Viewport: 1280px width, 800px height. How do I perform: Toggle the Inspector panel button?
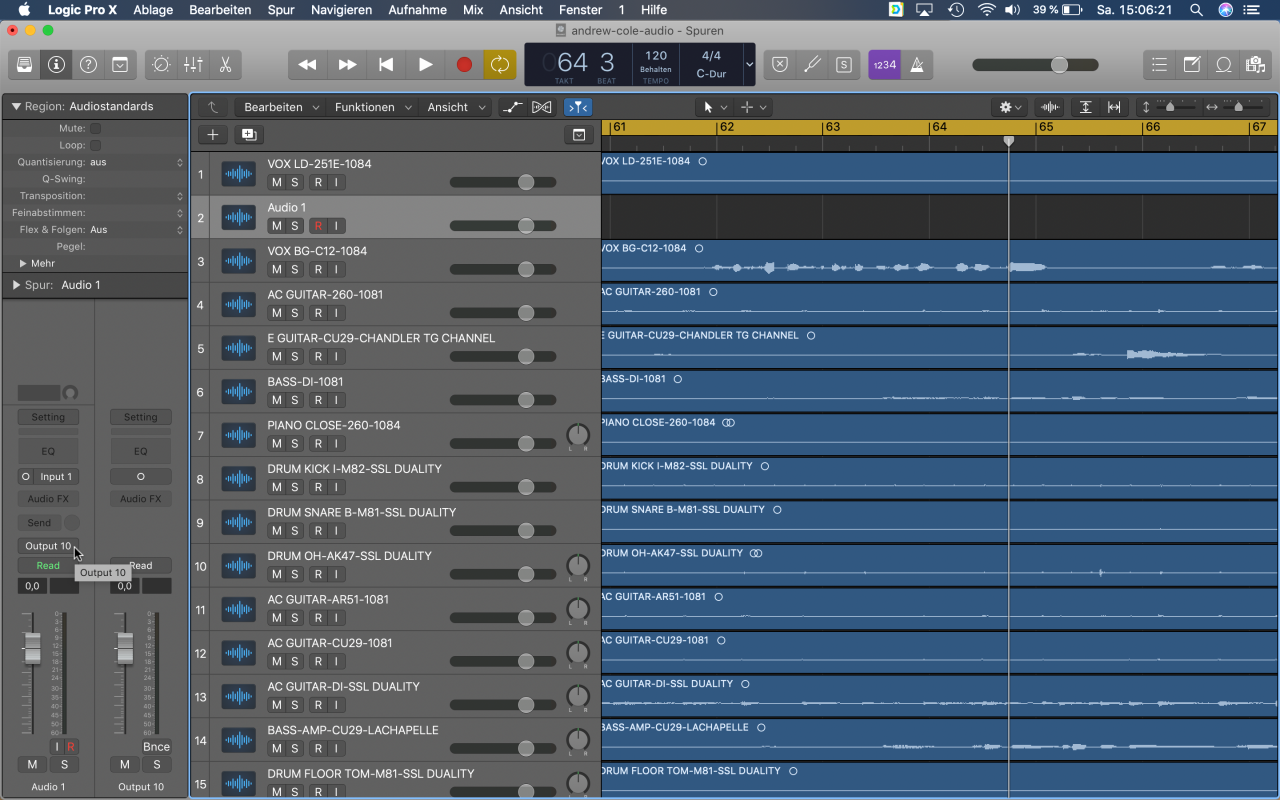point(56,64)
